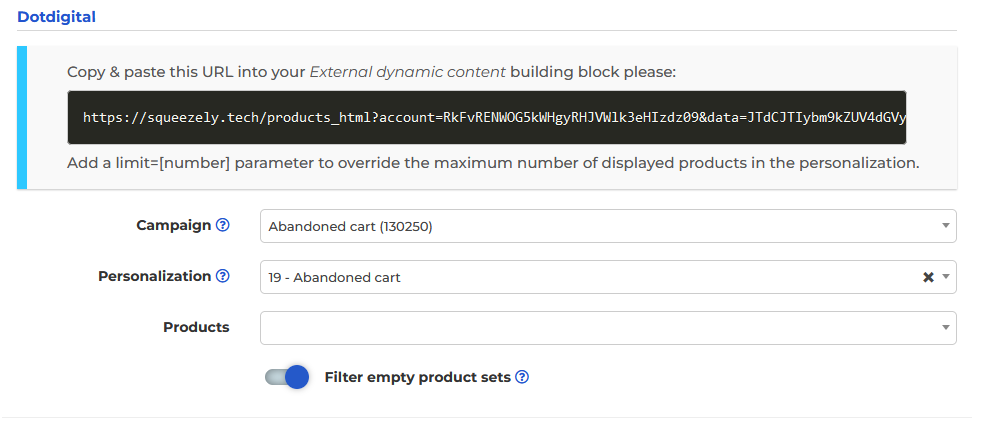Viewport: 985px width, 433px height.
Task: Open the Personalization help question-mark icon
Action: click(222, 276)
